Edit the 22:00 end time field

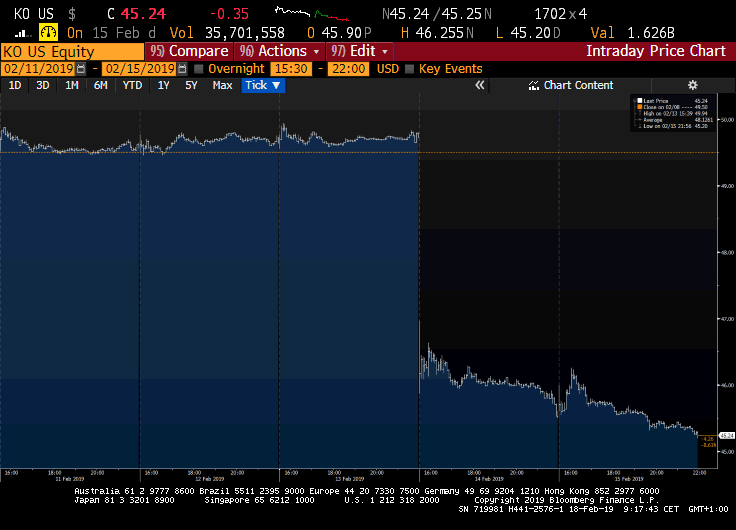click(349, 69)
